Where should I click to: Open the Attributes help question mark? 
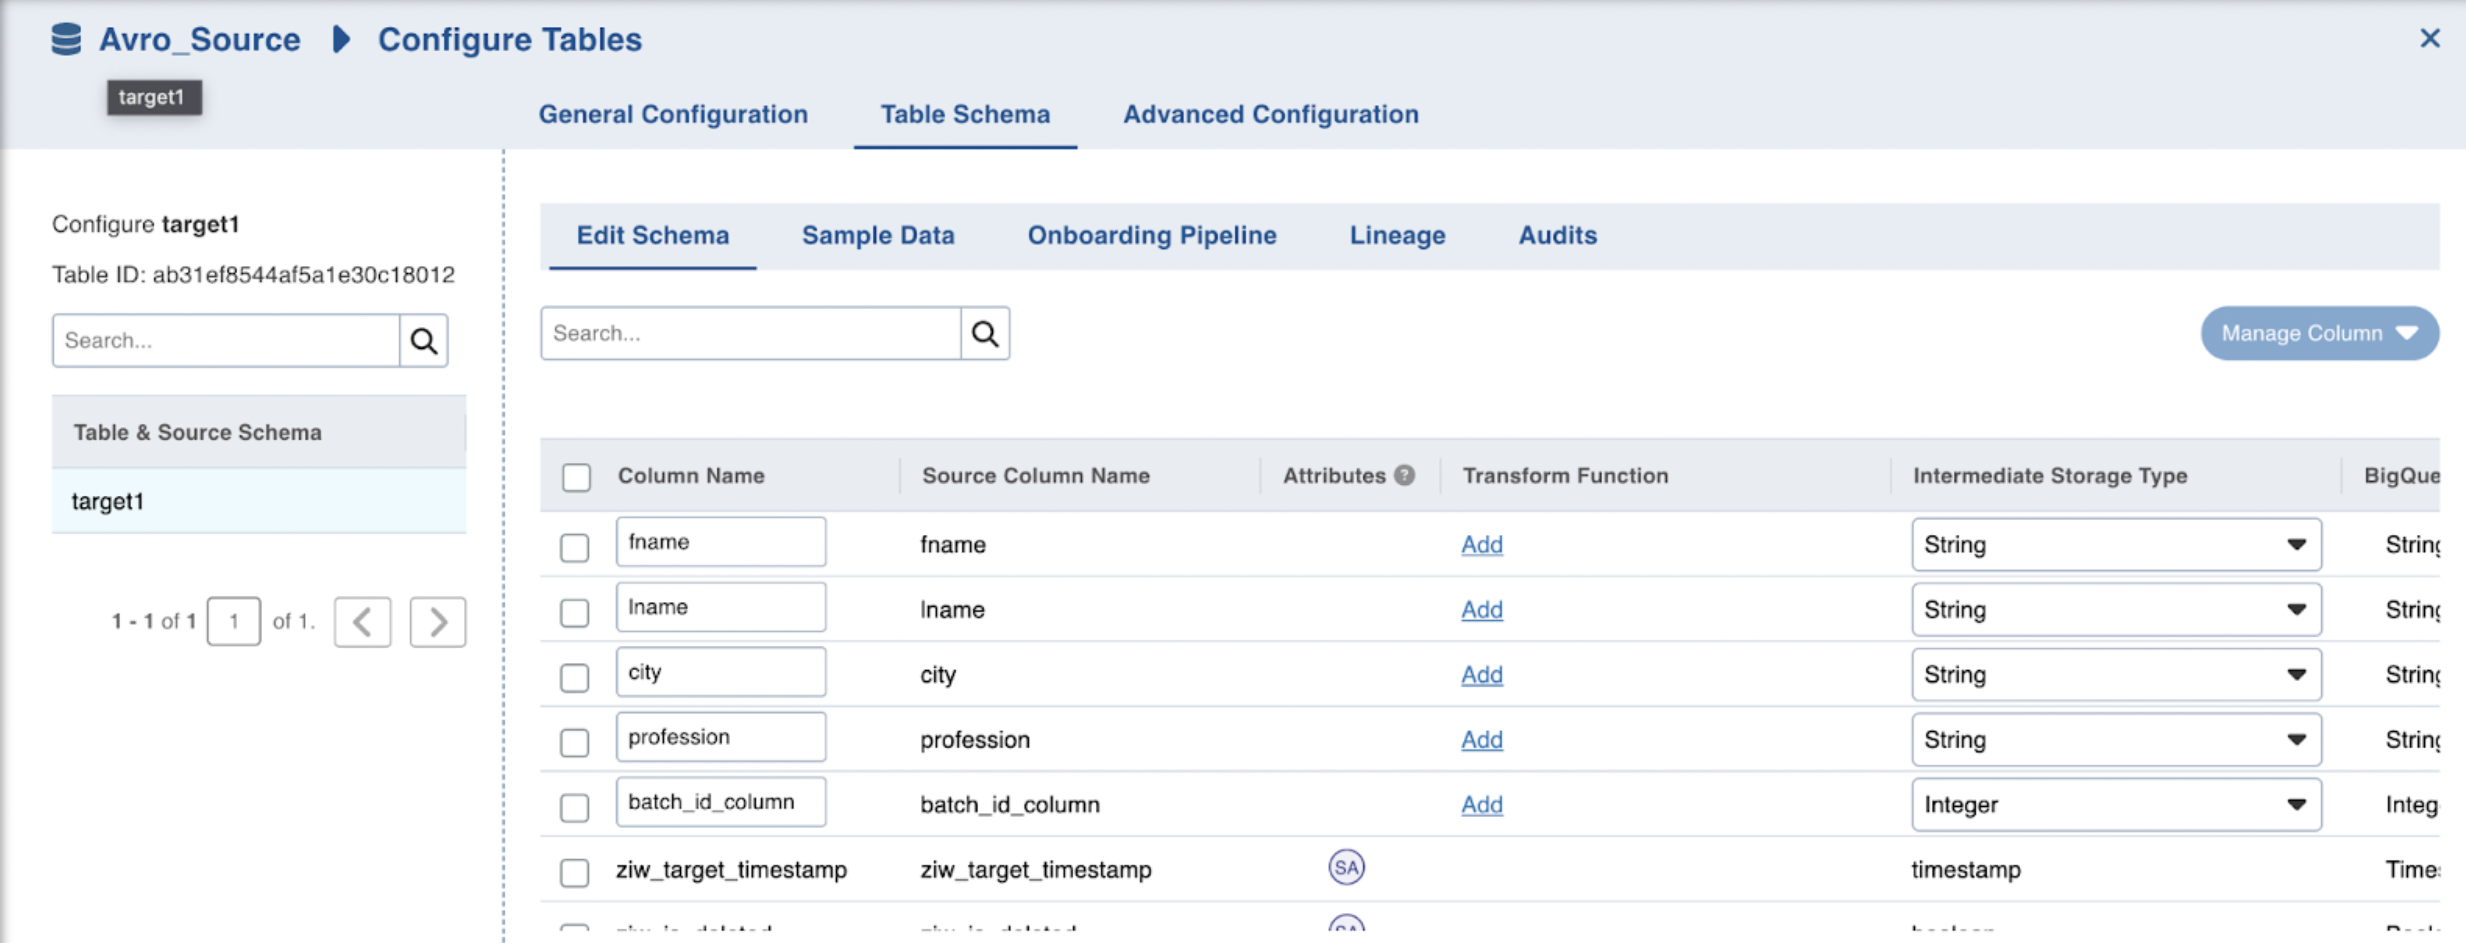coord(1405,475)
